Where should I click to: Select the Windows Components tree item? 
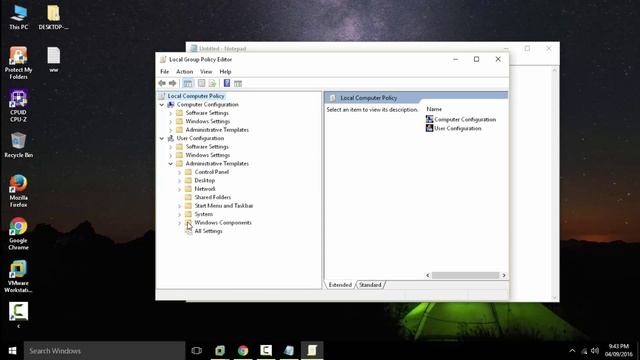pyautogui.click(x=223, y=222)
